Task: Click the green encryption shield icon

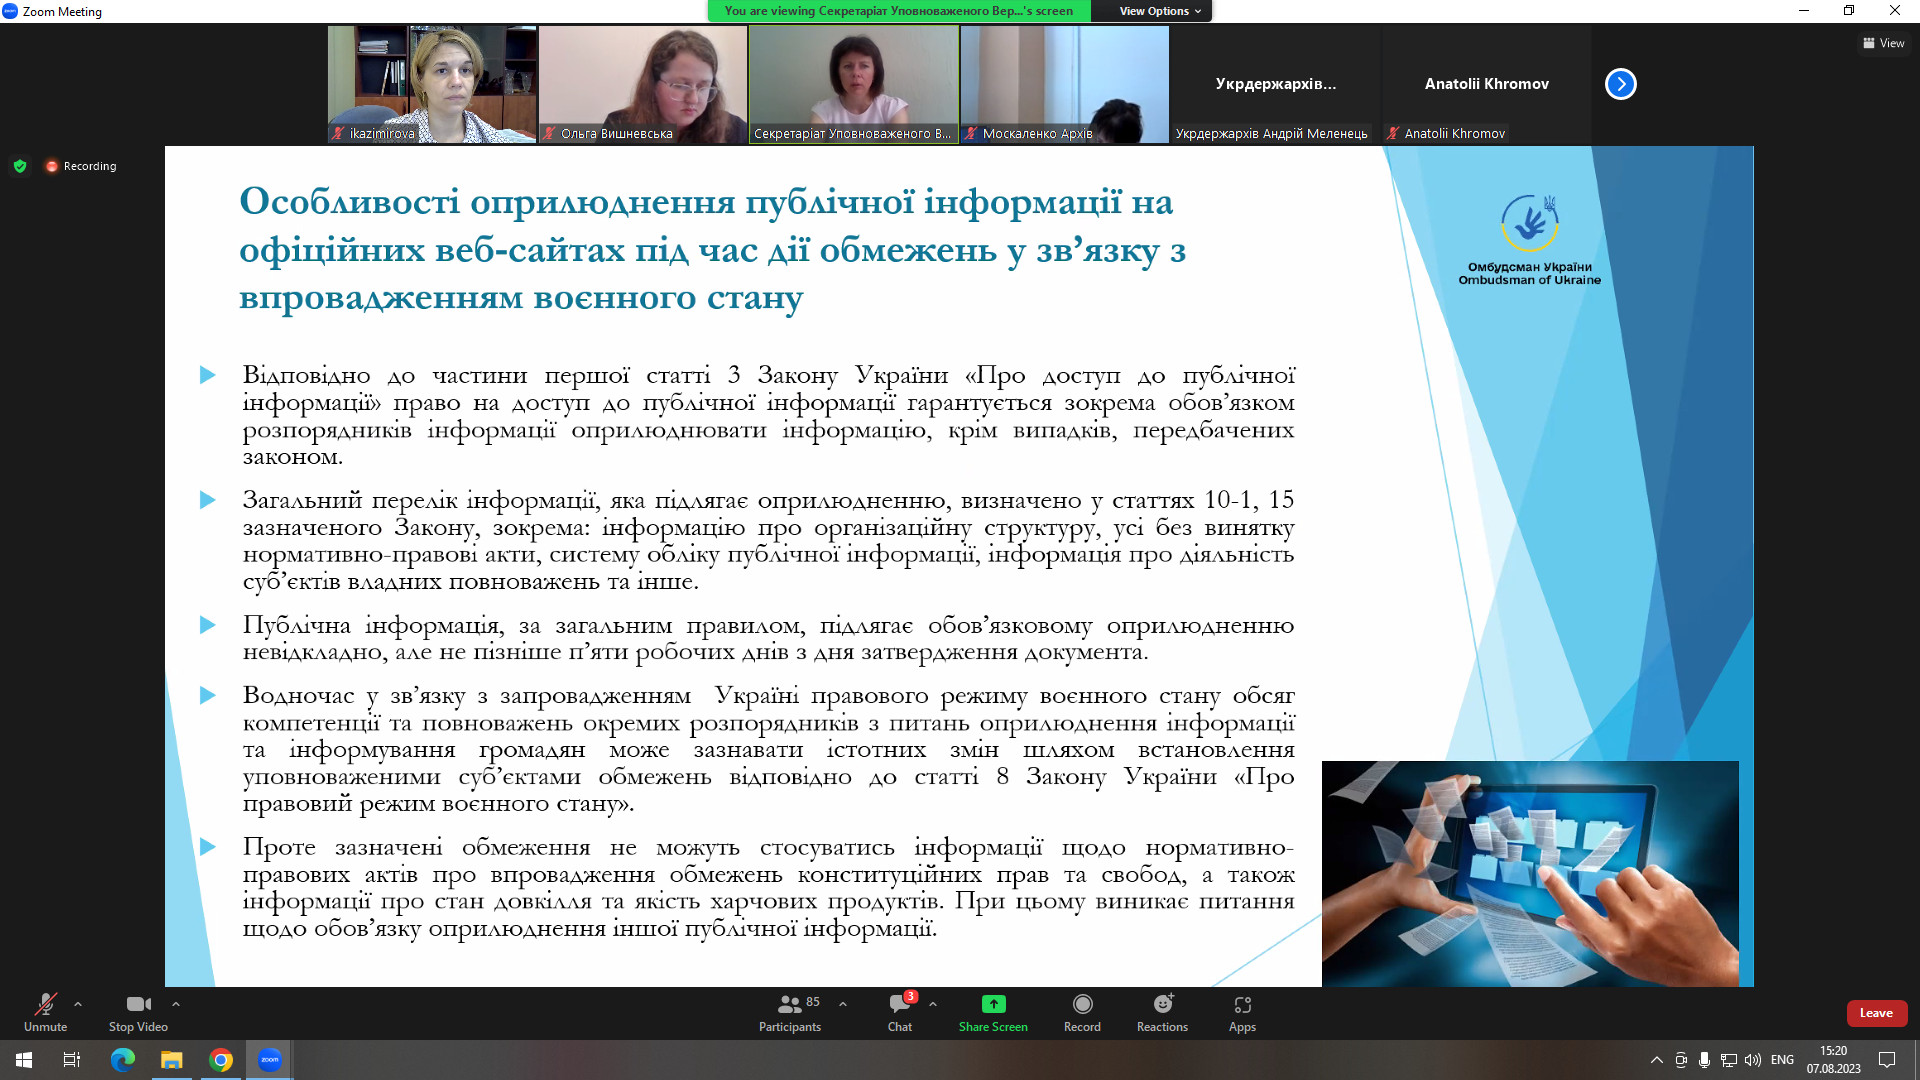Action: pos(19,166)
